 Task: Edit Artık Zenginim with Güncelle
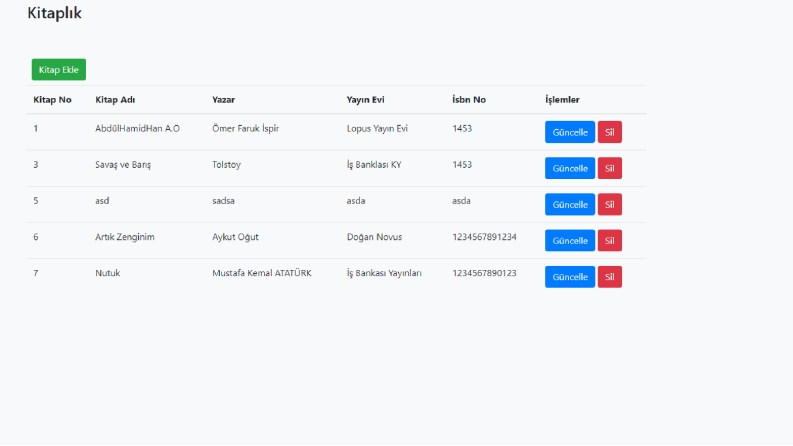click(570, 241)
